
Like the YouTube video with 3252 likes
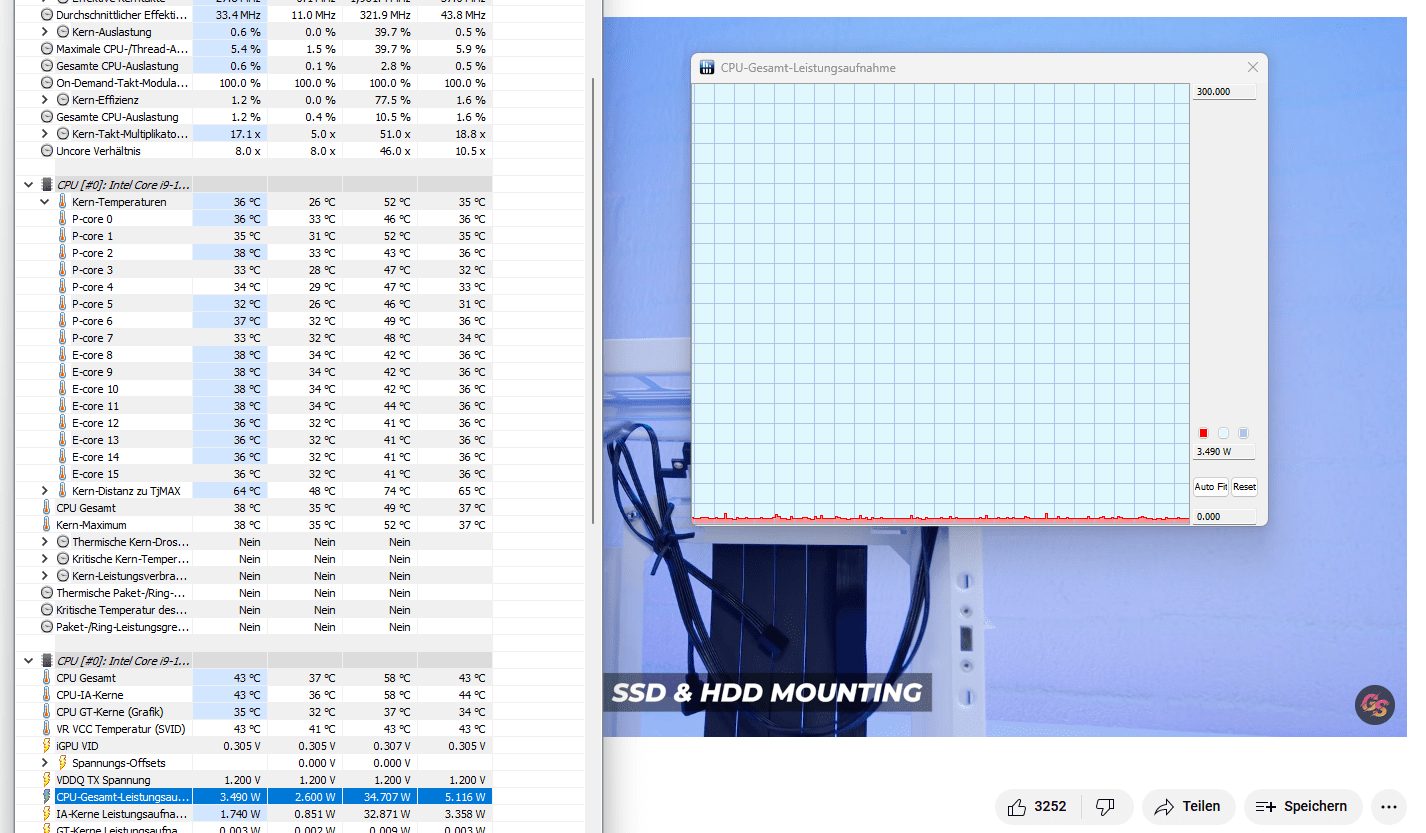pyautogui.click(x=1037, y=806)
